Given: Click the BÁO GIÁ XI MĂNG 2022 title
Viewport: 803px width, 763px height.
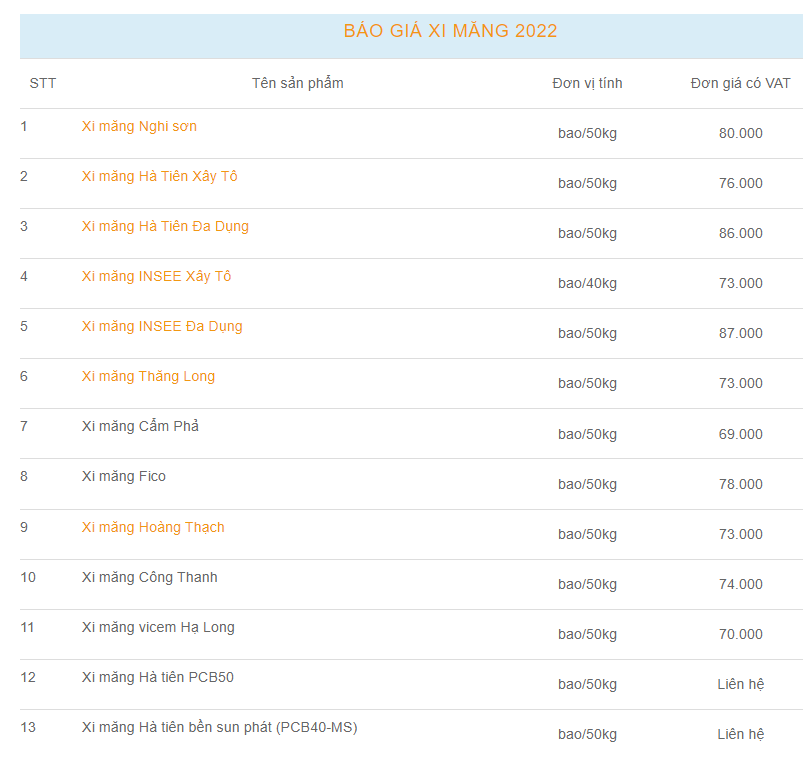Looking at the screenshot, I should coord(450,31).
